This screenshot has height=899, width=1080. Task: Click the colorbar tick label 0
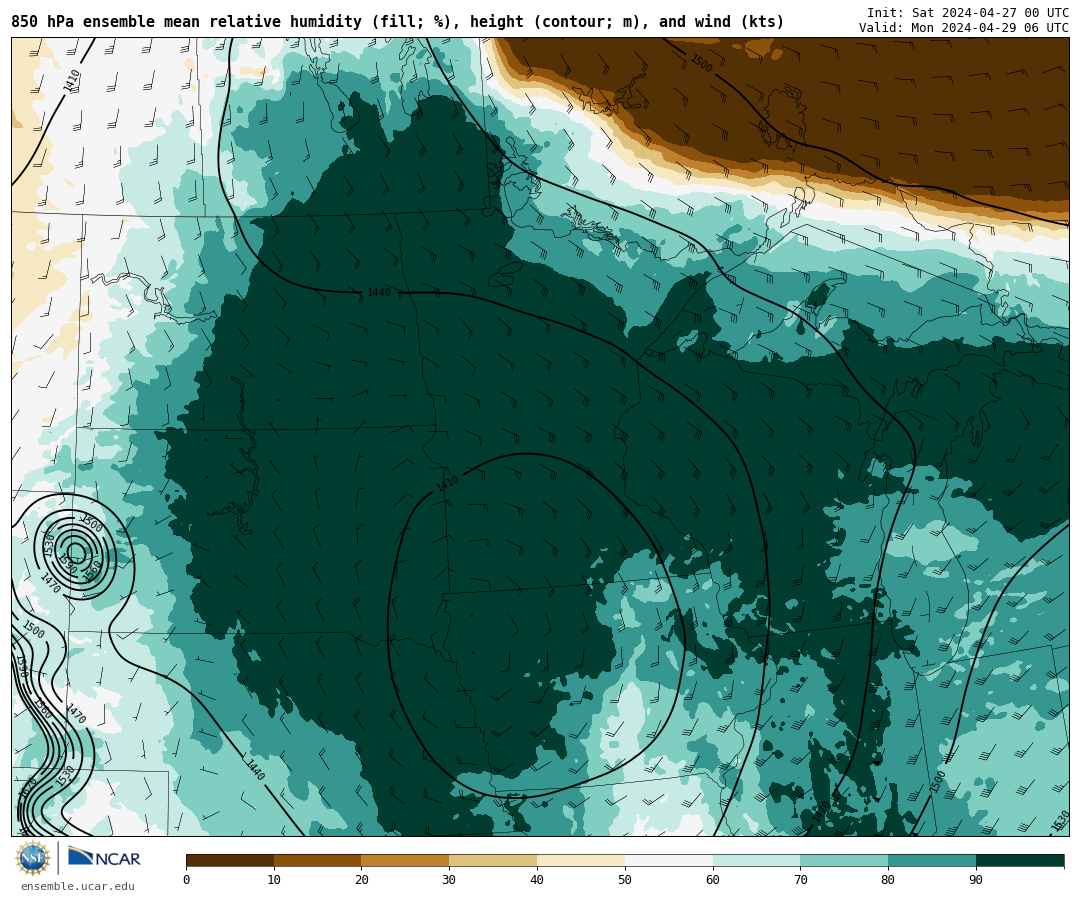pos(187,880)
